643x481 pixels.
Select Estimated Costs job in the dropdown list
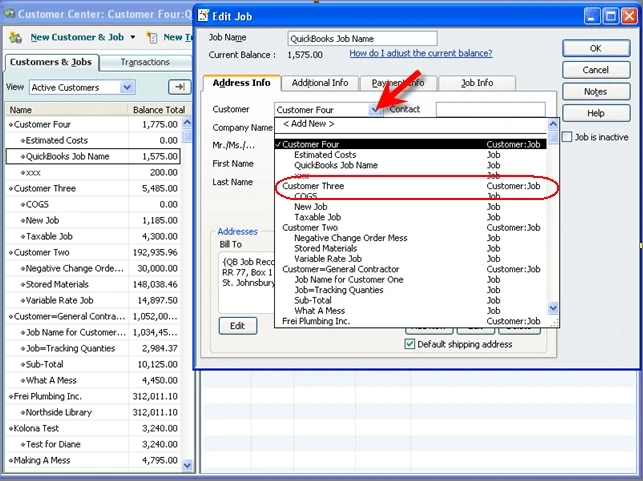click(410, 155)
